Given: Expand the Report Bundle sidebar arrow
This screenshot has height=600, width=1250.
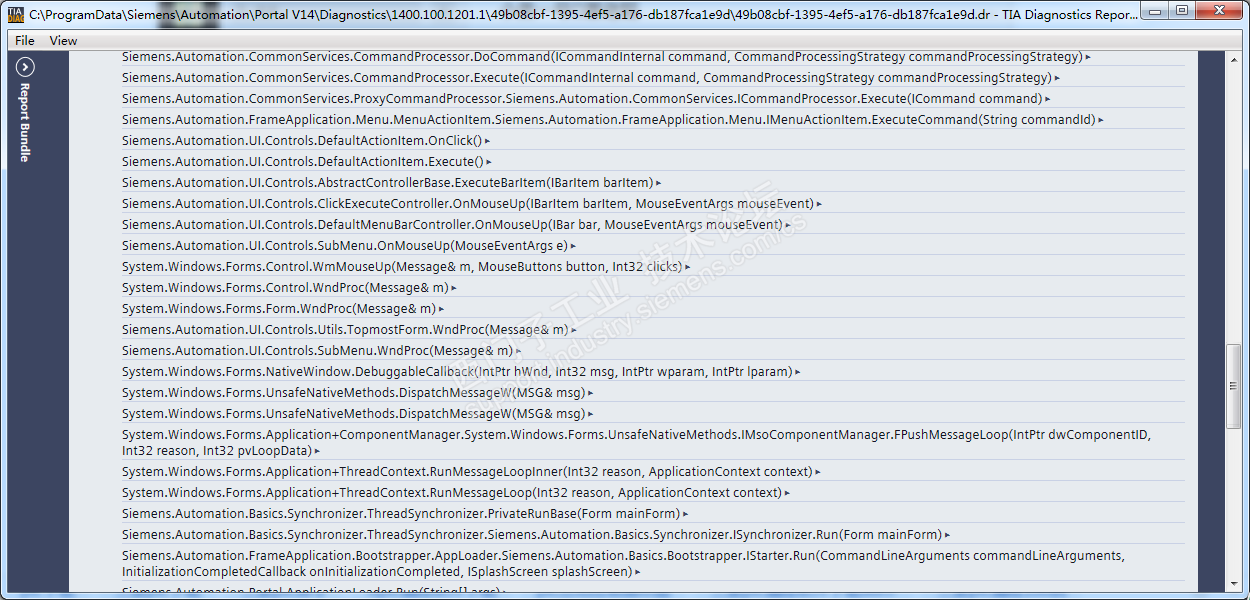Looking at the screenshot, I should [26, 67].
